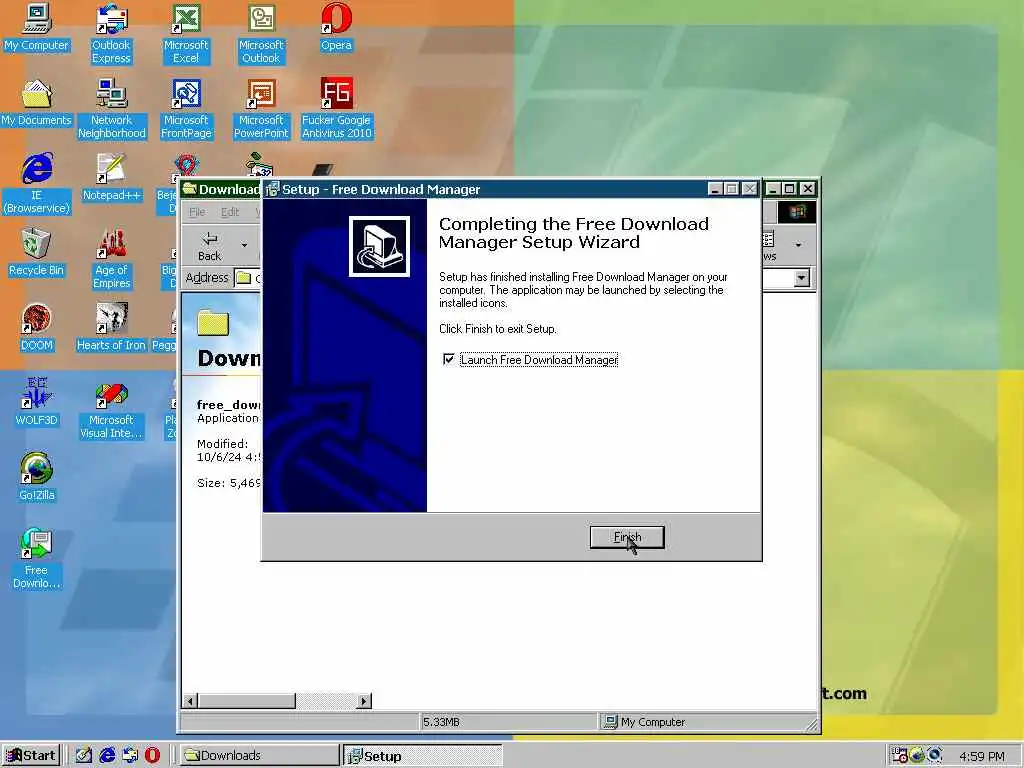Switch to Downloads taskbar button
Viewport: 1024px width, 768px height.
pyautogui.click(x=260, y=756)
